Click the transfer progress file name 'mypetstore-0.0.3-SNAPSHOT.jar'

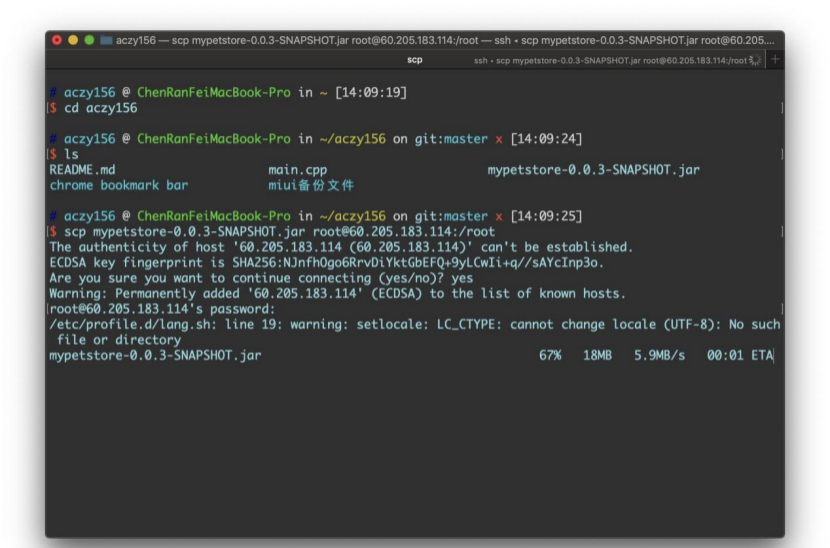[x=155, y=355]
